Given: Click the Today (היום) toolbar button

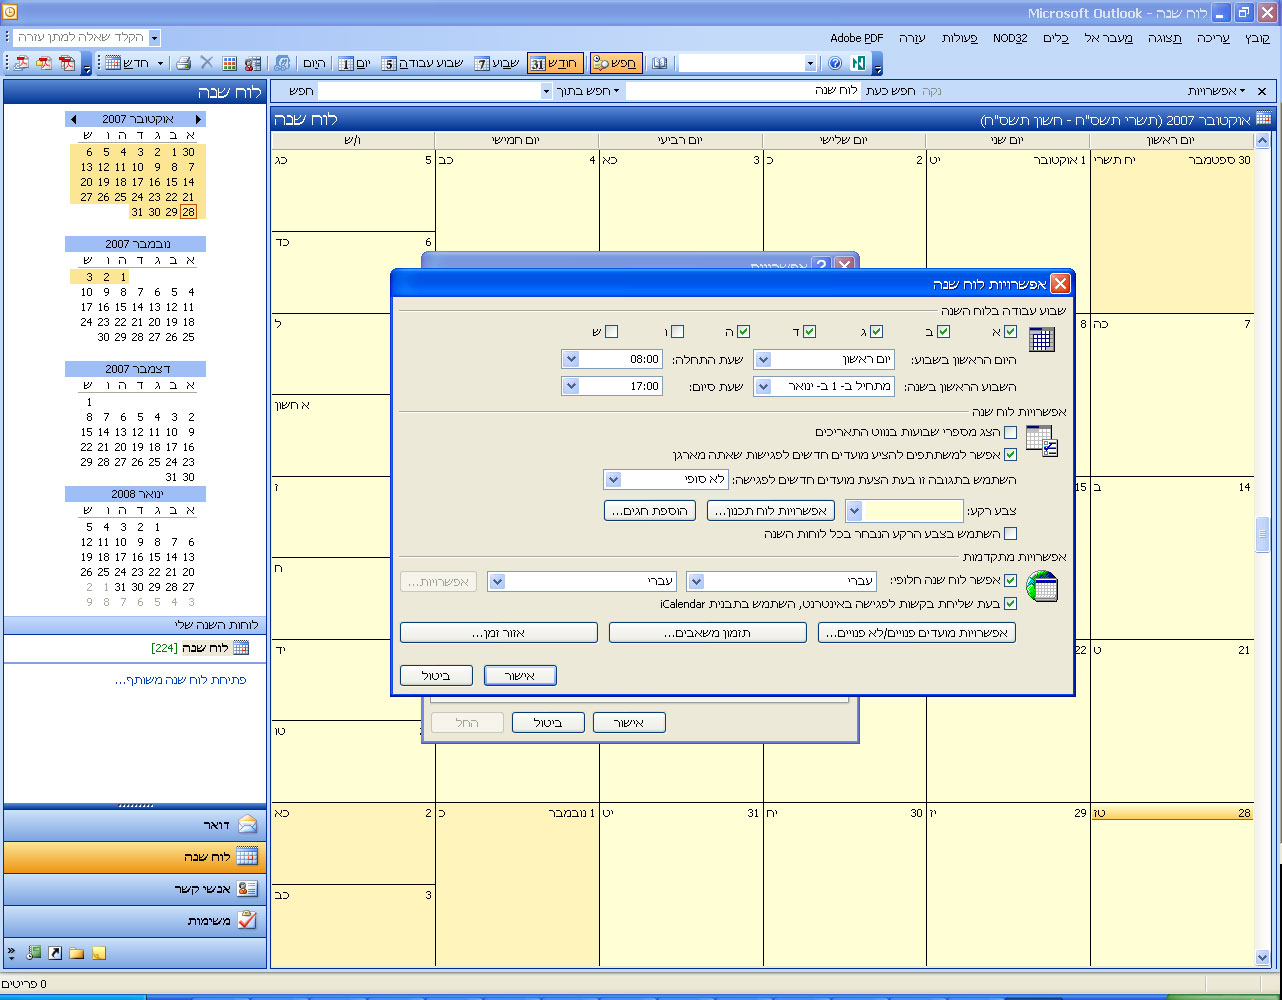Looking at the screenshot, I should pos(313,63).
